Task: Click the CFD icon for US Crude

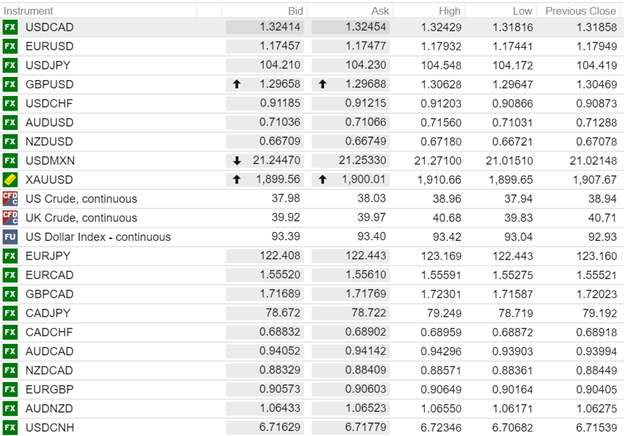Action: tap(10, 199)
